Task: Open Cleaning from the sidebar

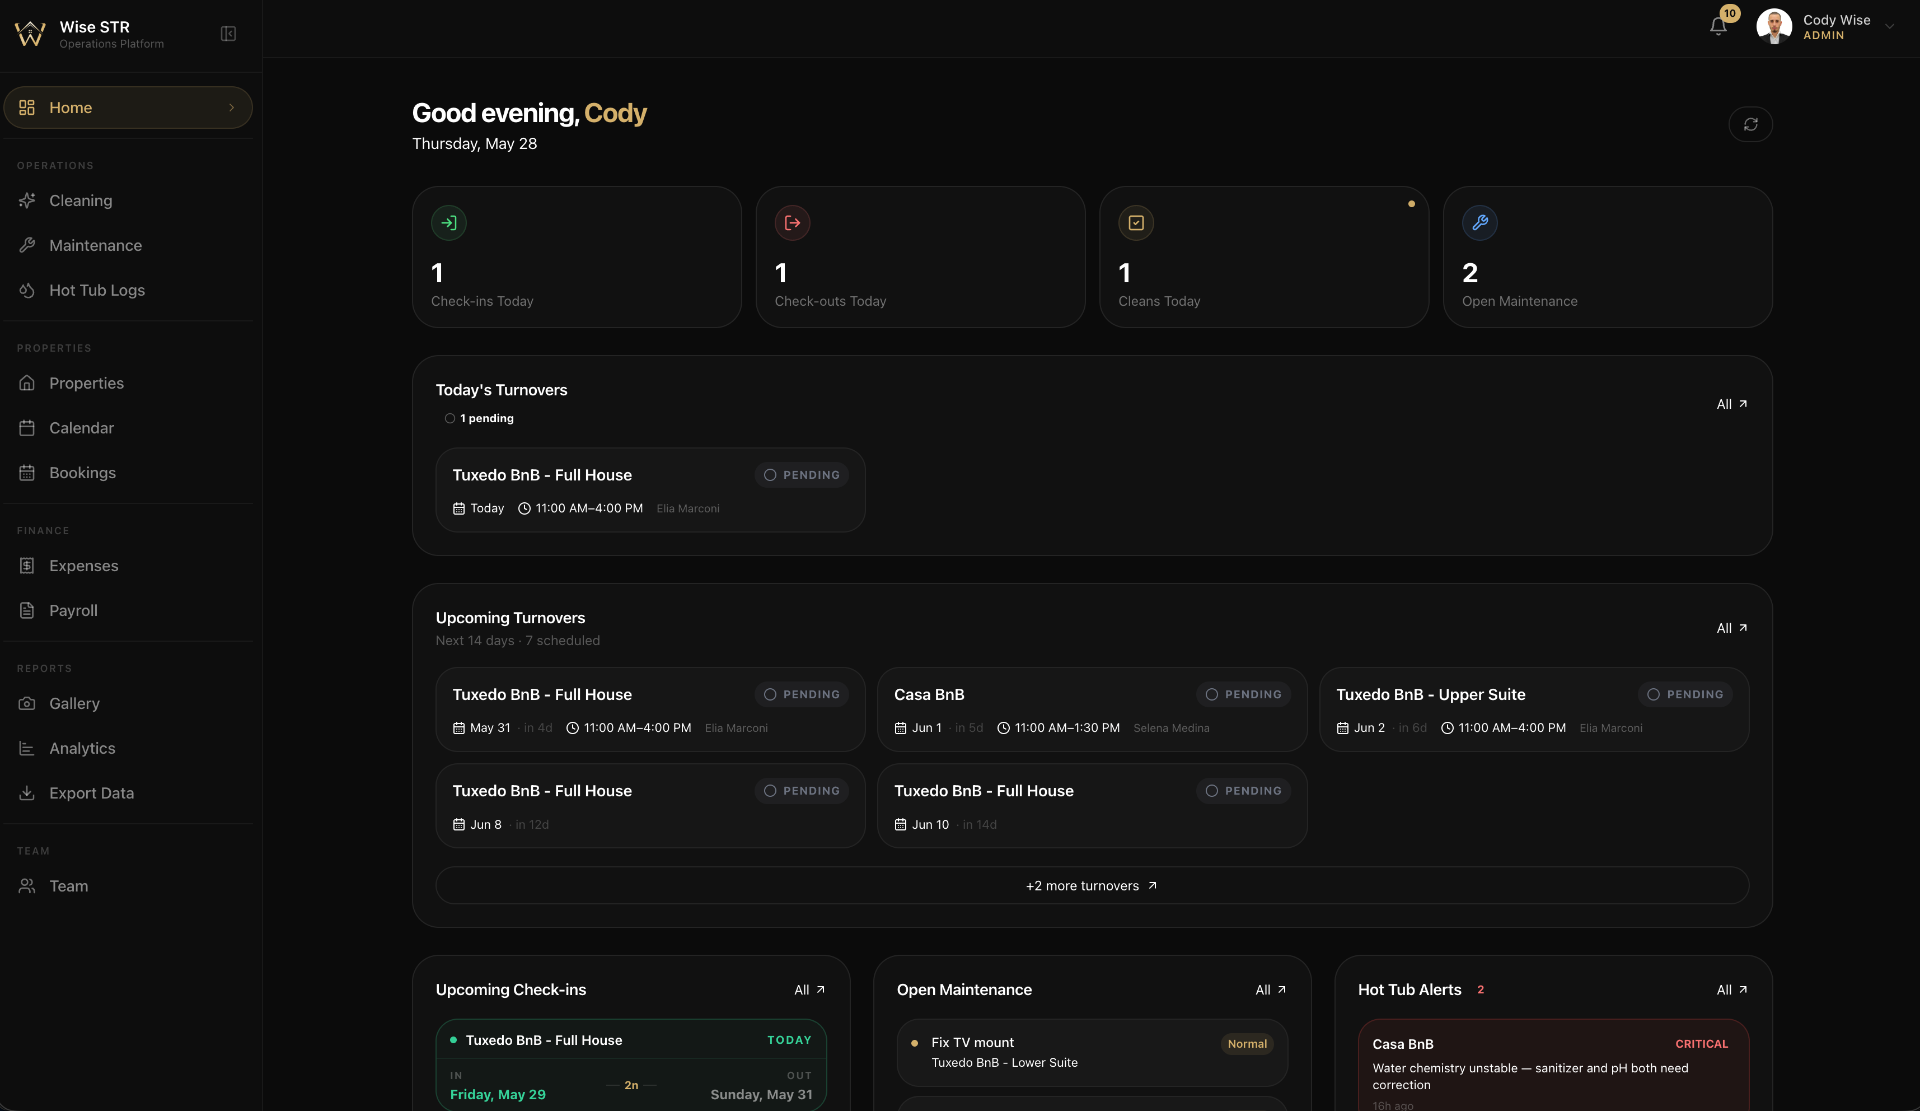Action: click(128, 201)
